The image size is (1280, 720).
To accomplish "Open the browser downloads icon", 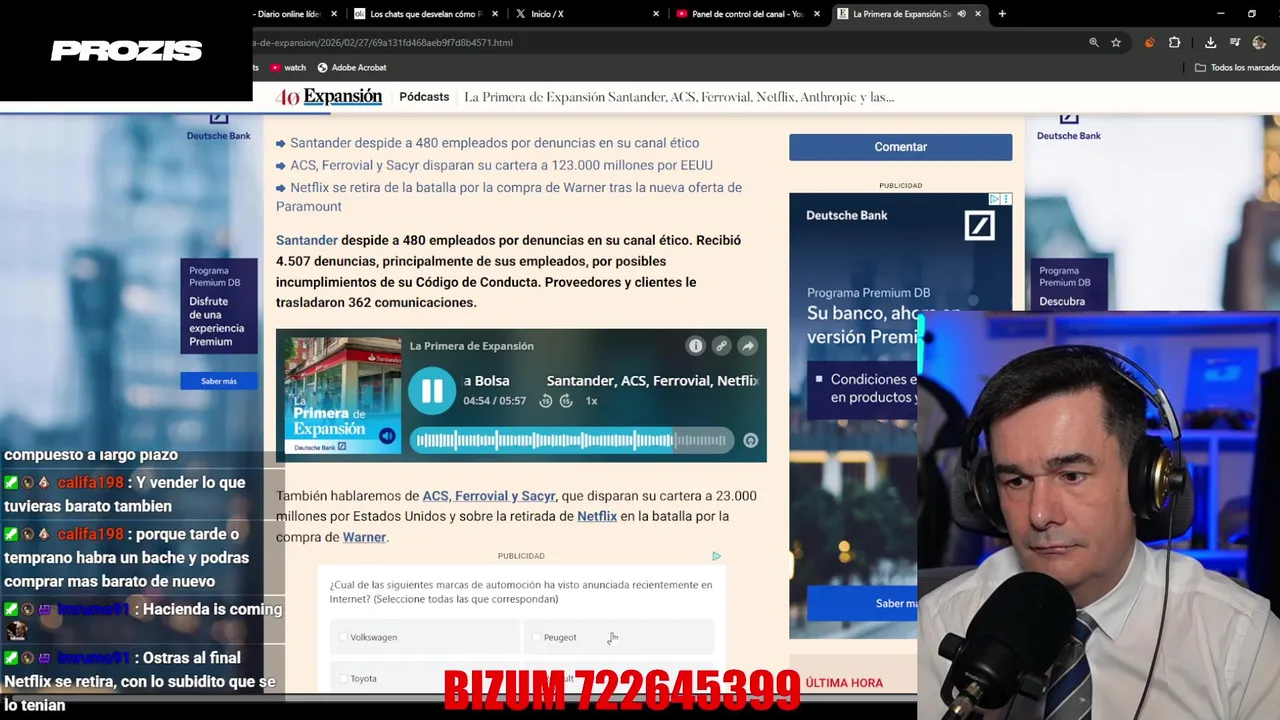I will (x=1210, y=43).
